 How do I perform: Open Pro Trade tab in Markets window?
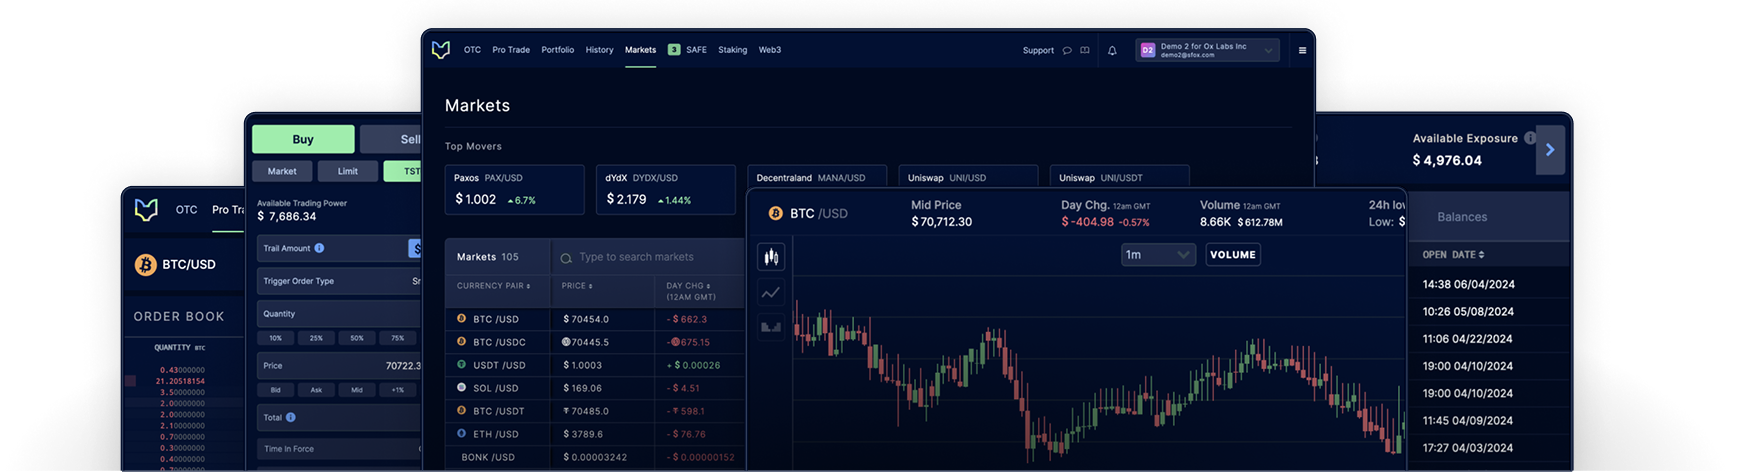tap(511, 50)
